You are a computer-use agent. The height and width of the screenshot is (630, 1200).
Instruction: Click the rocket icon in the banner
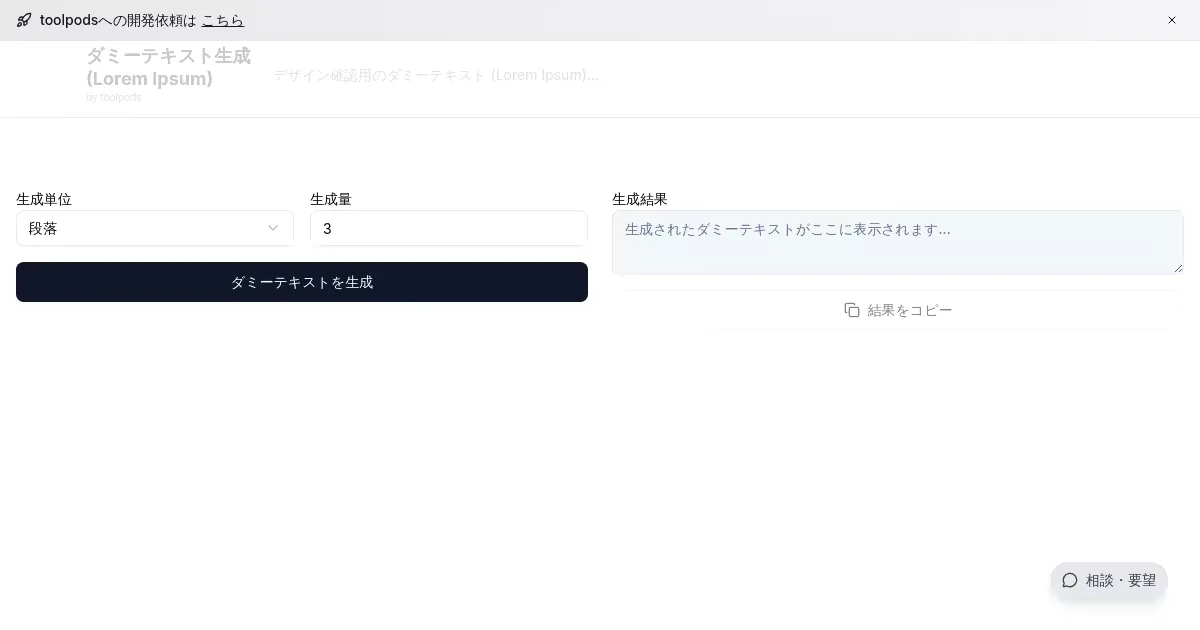[x=24, y=20]
